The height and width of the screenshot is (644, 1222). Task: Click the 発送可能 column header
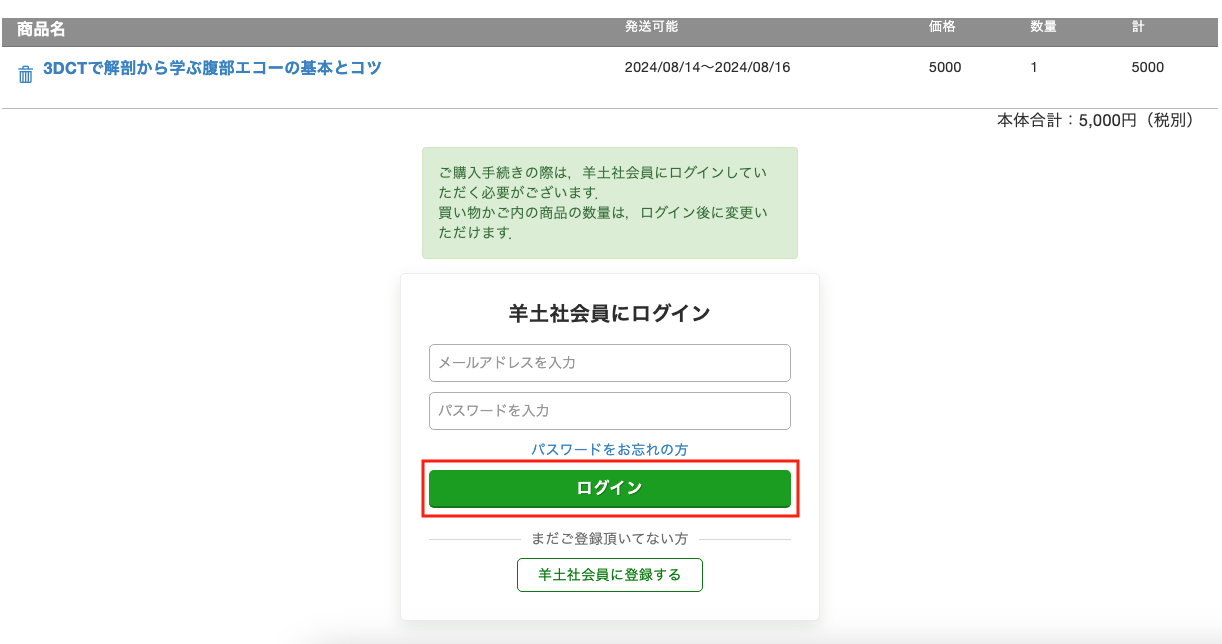coord(651,27)
